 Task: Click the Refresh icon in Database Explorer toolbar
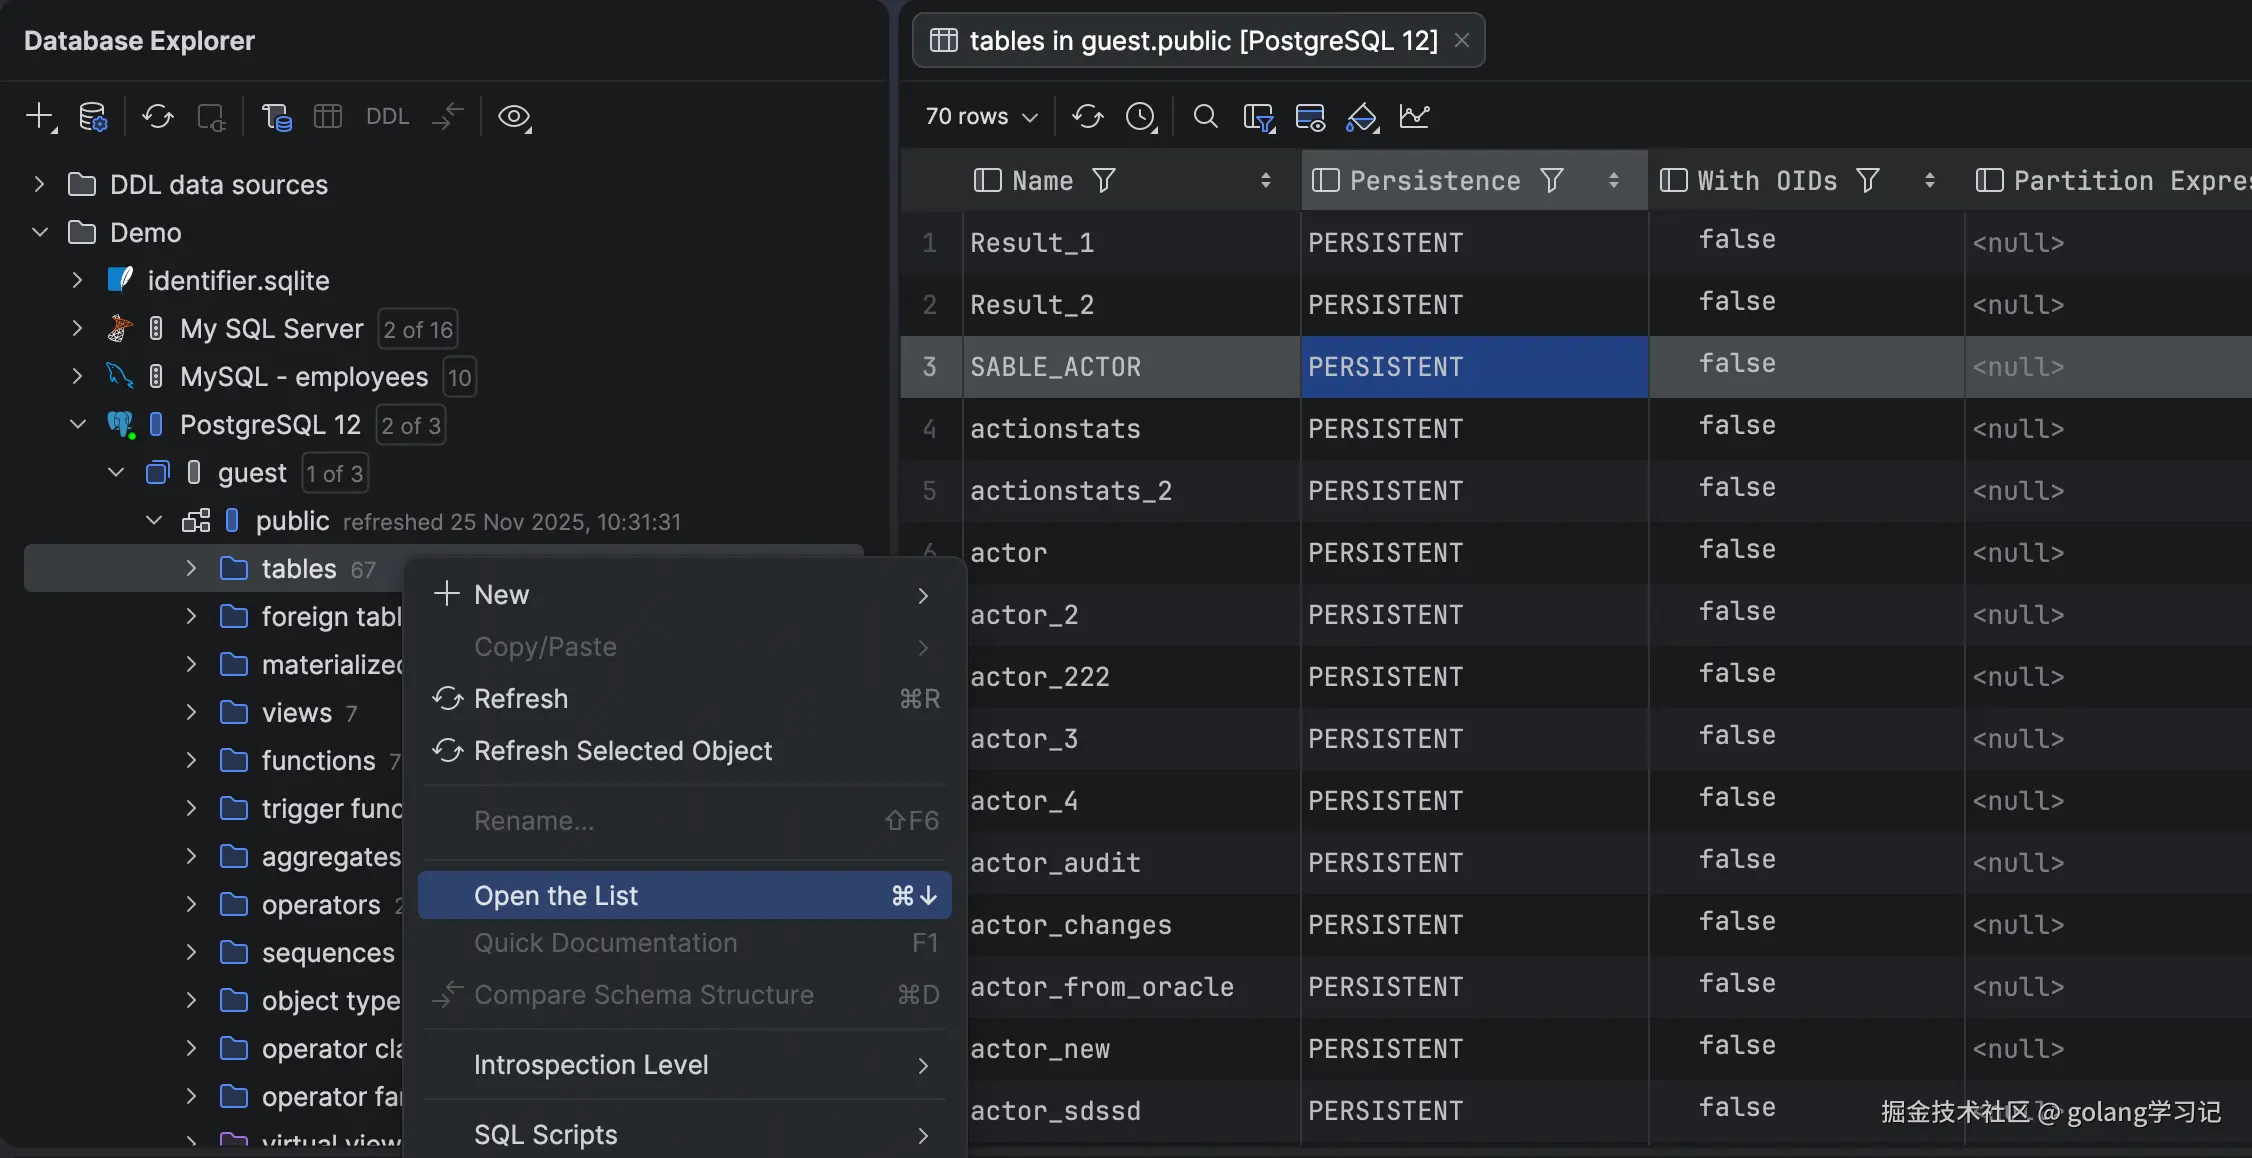pos(157,117)
